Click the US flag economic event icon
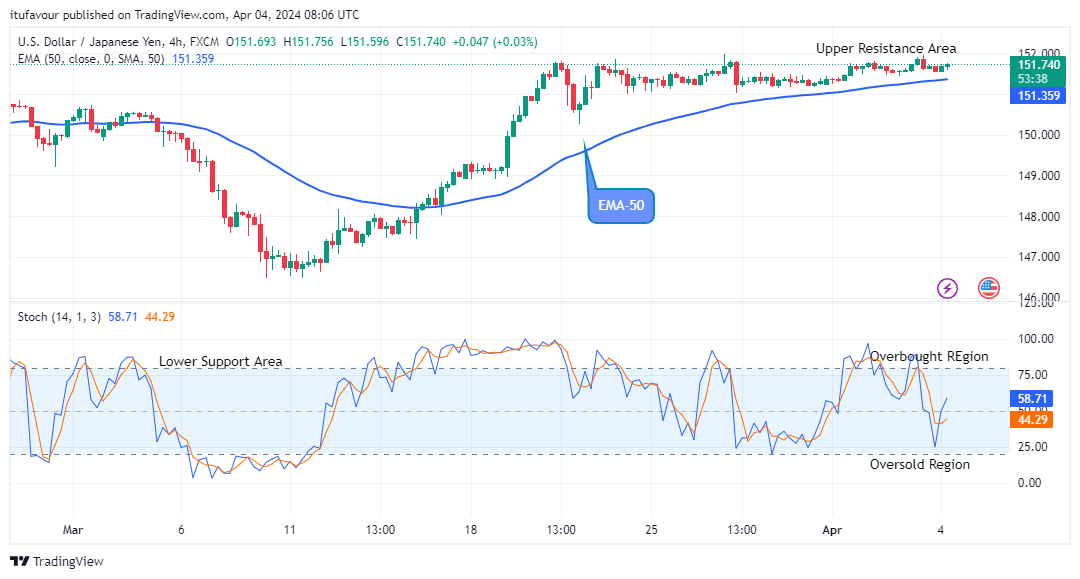Viewport: 1080px width, 579px height. pyautogui.click(x=988, y=288)
